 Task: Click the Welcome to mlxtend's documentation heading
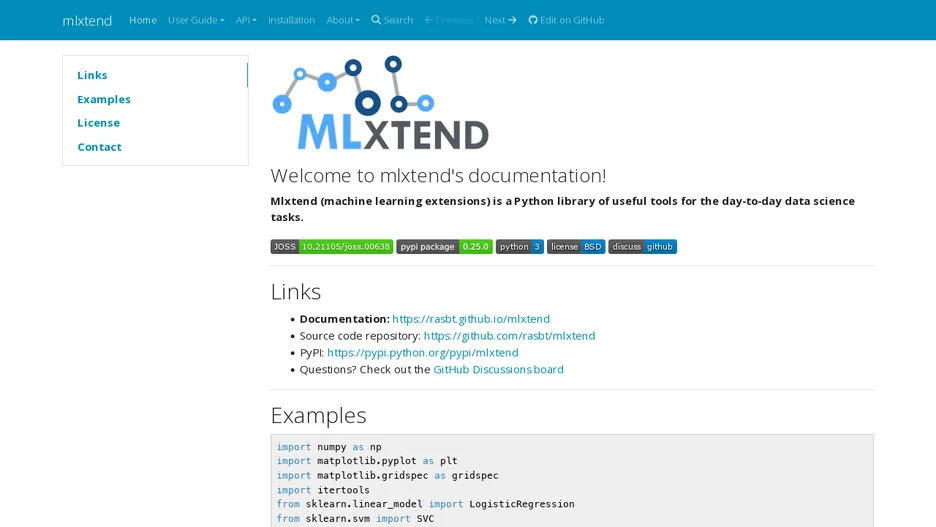[438, 175]
